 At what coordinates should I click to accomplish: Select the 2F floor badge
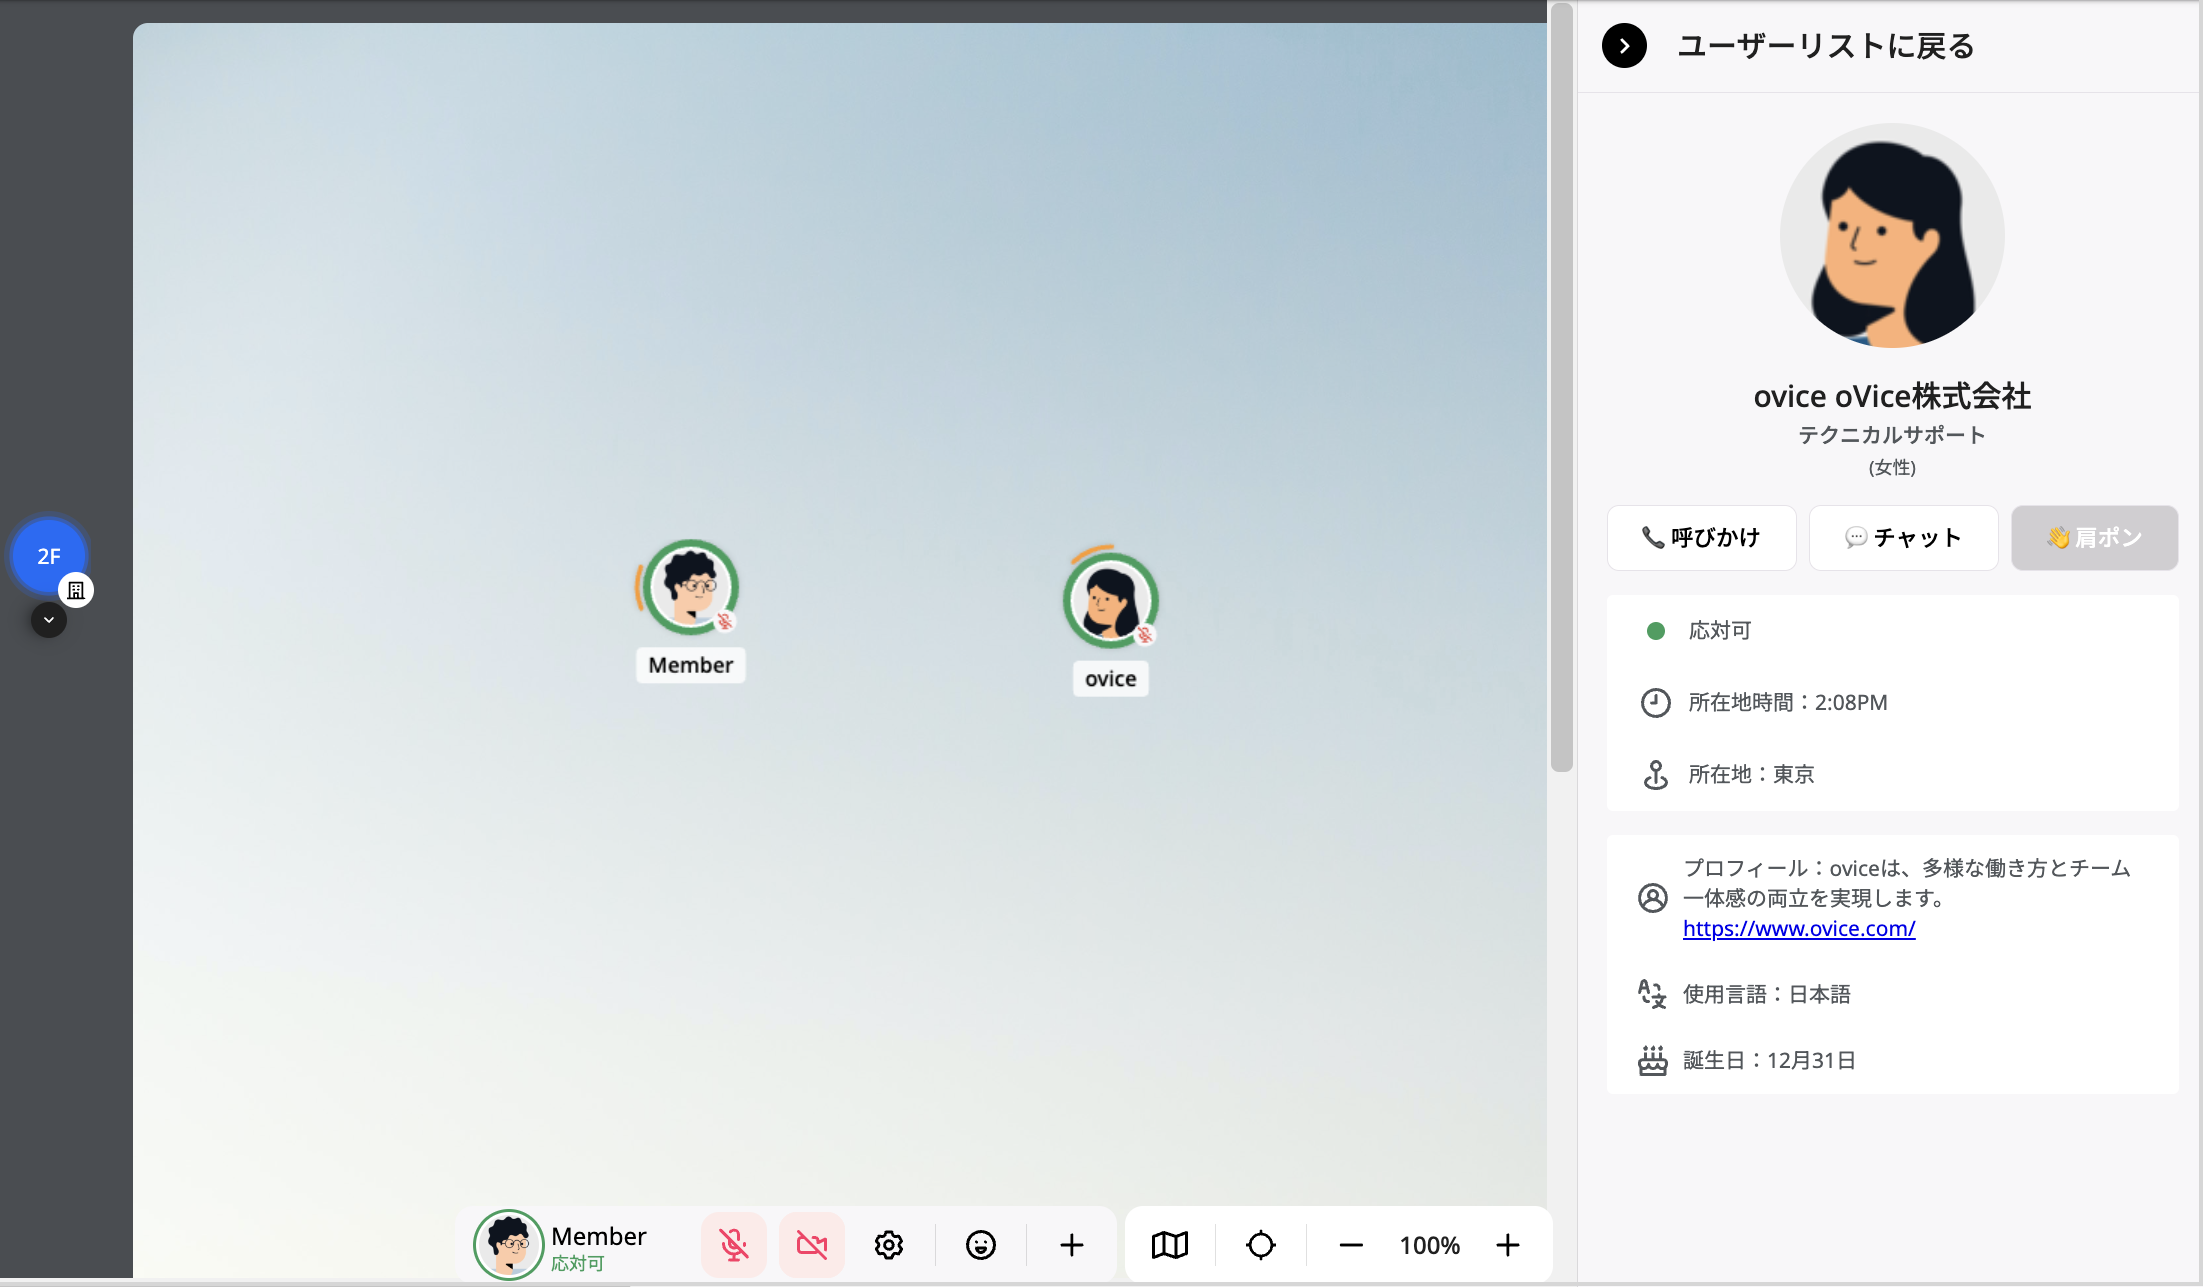[47, 556]
